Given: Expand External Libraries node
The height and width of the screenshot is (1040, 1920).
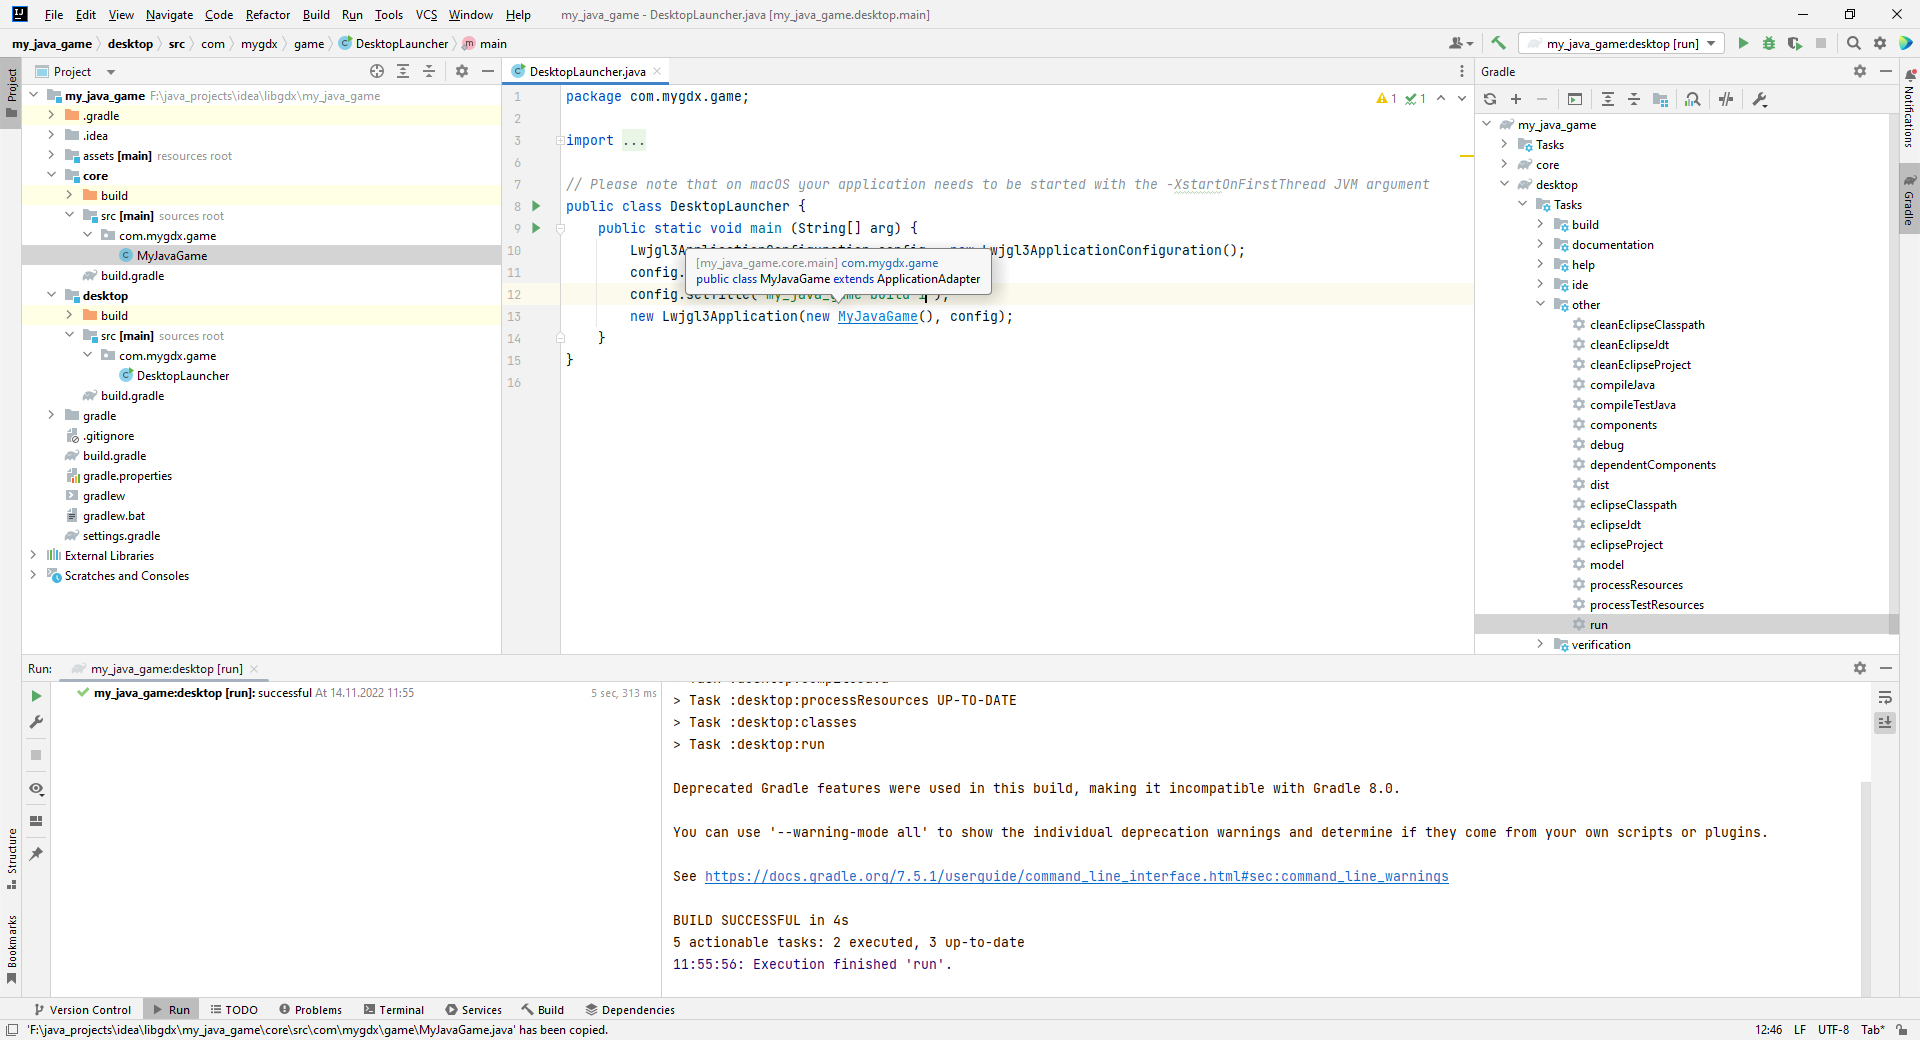Looking at the screenshot, I should point(33,555).
